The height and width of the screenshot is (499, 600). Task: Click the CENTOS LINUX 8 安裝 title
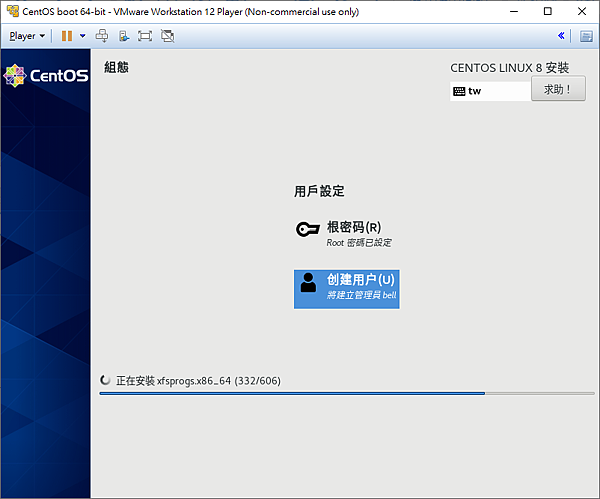[x=509, y=68]
